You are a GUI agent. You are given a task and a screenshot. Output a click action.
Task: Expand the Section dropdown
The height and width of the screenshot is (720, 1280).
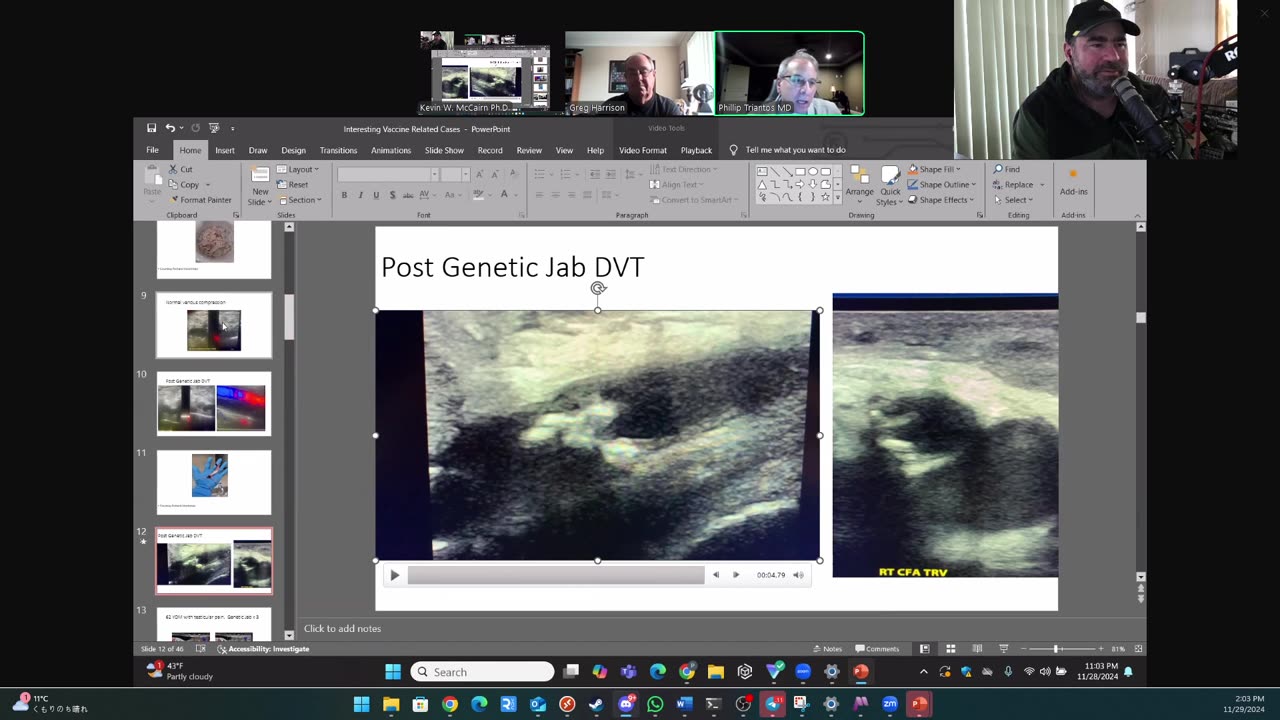299,200
